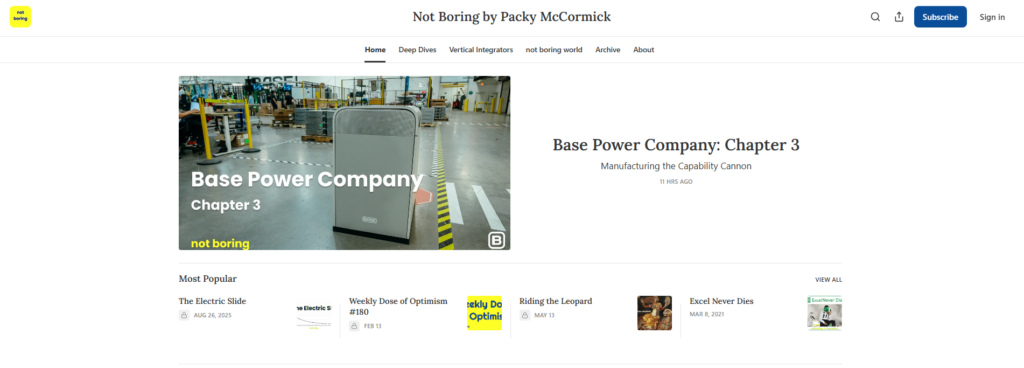Image resolution: width=1024 pixels, height=368 pixels.
Task: Open The Electric Slide post
Action: (212, 301)
